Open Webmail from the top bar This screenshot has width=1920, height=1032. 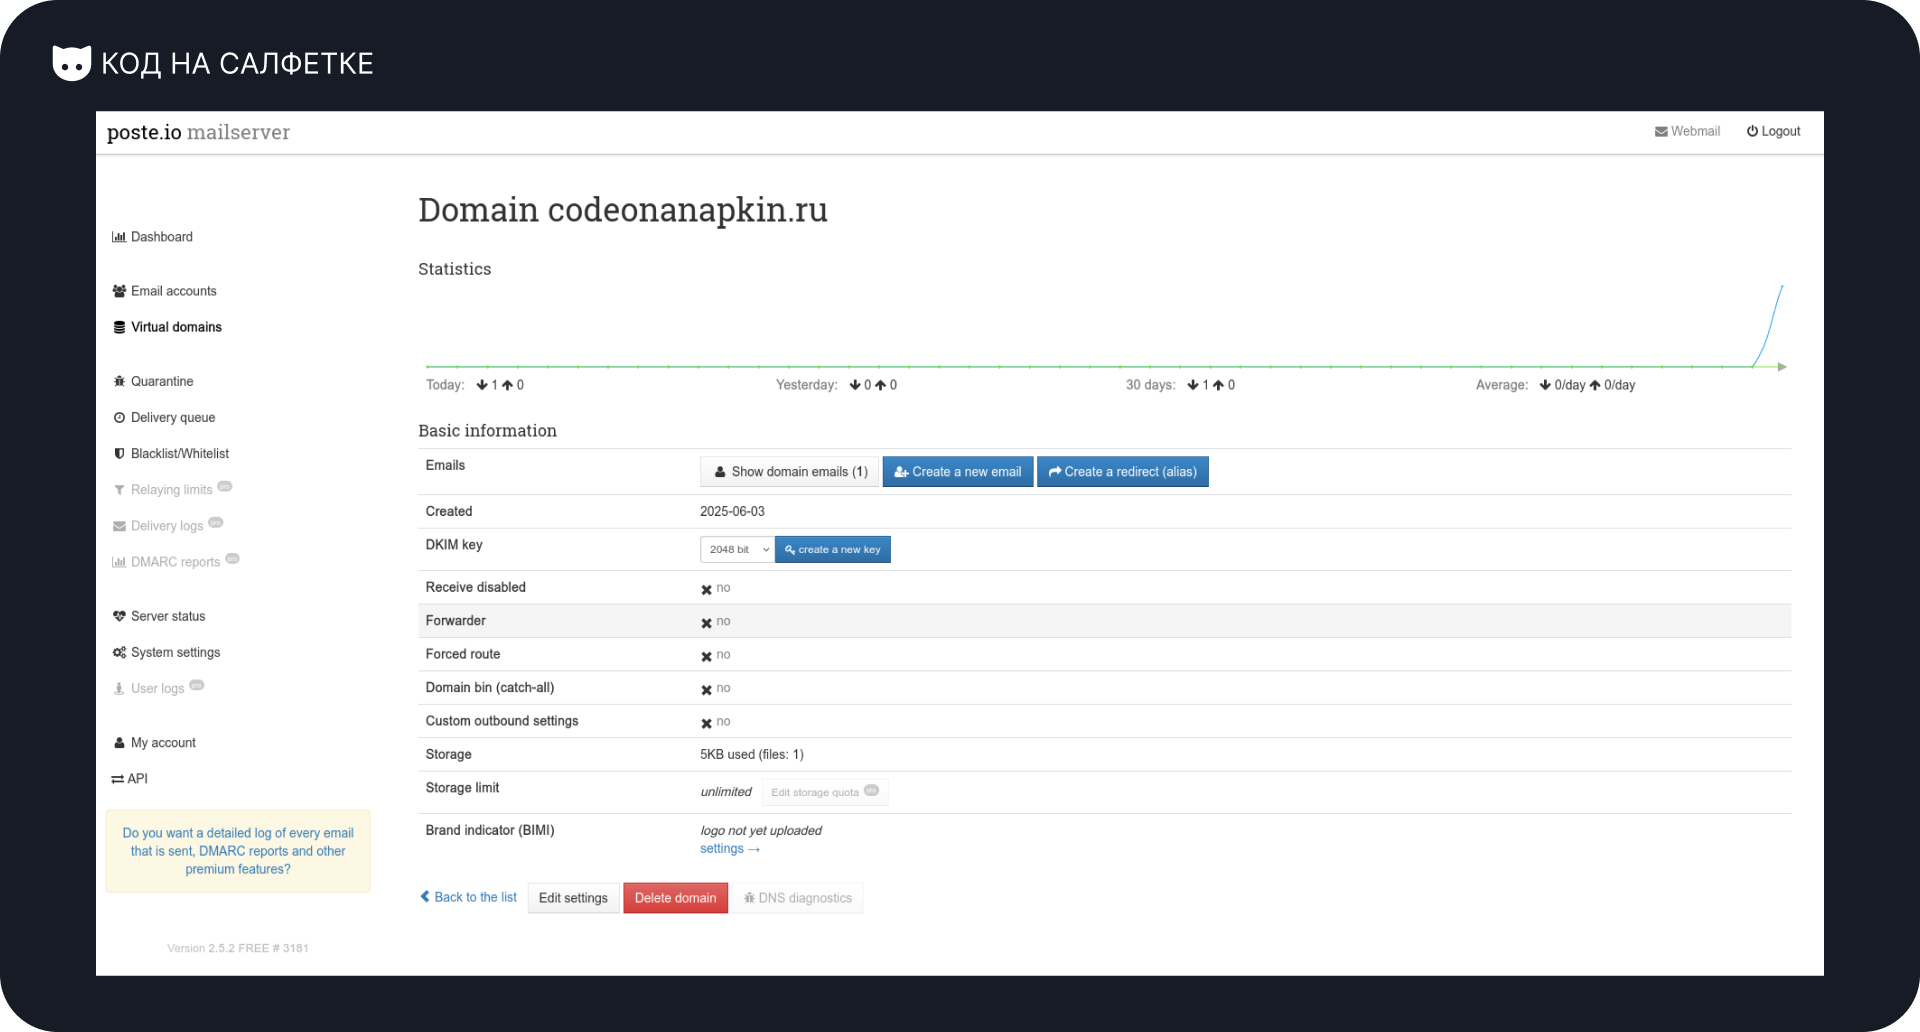(x=1687, y=131)
